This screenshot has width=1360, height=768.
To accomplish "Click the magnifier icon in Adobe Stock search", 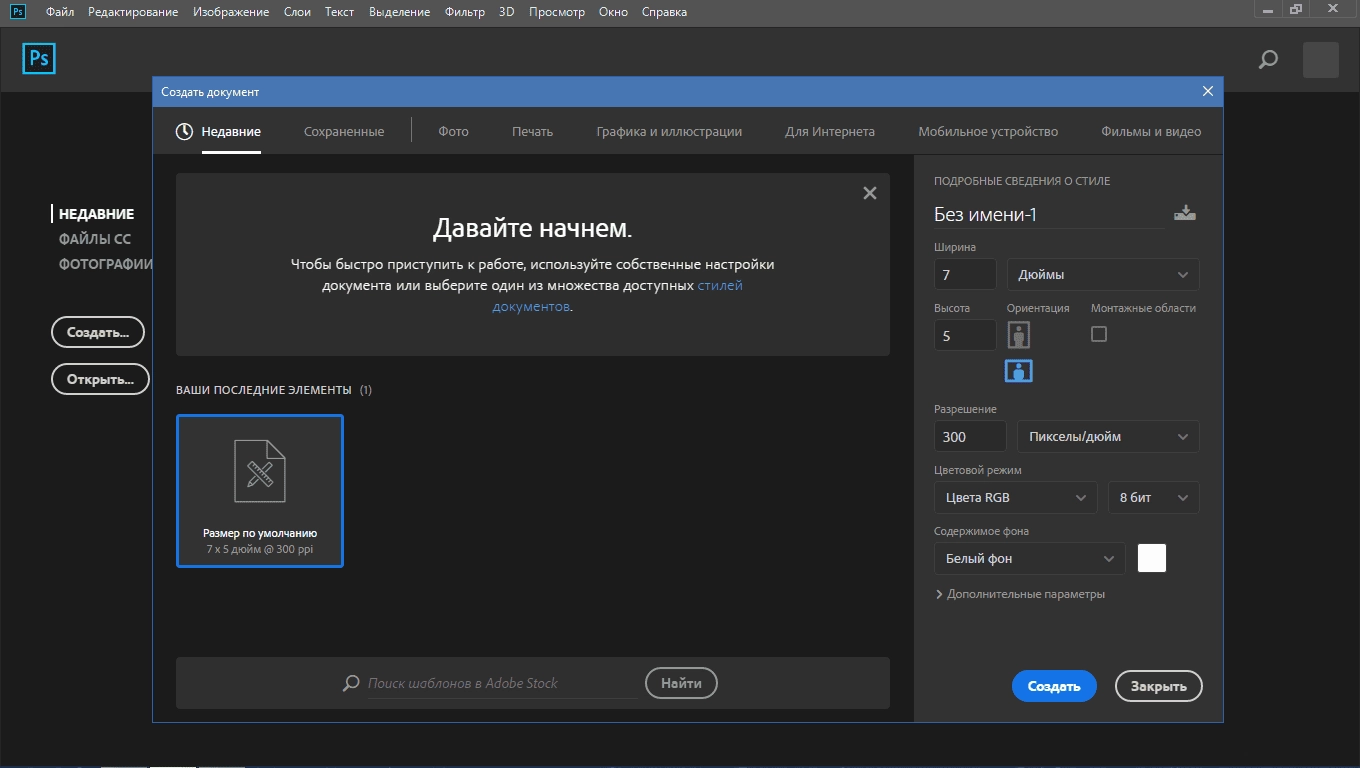I will (x=351, y=683).
